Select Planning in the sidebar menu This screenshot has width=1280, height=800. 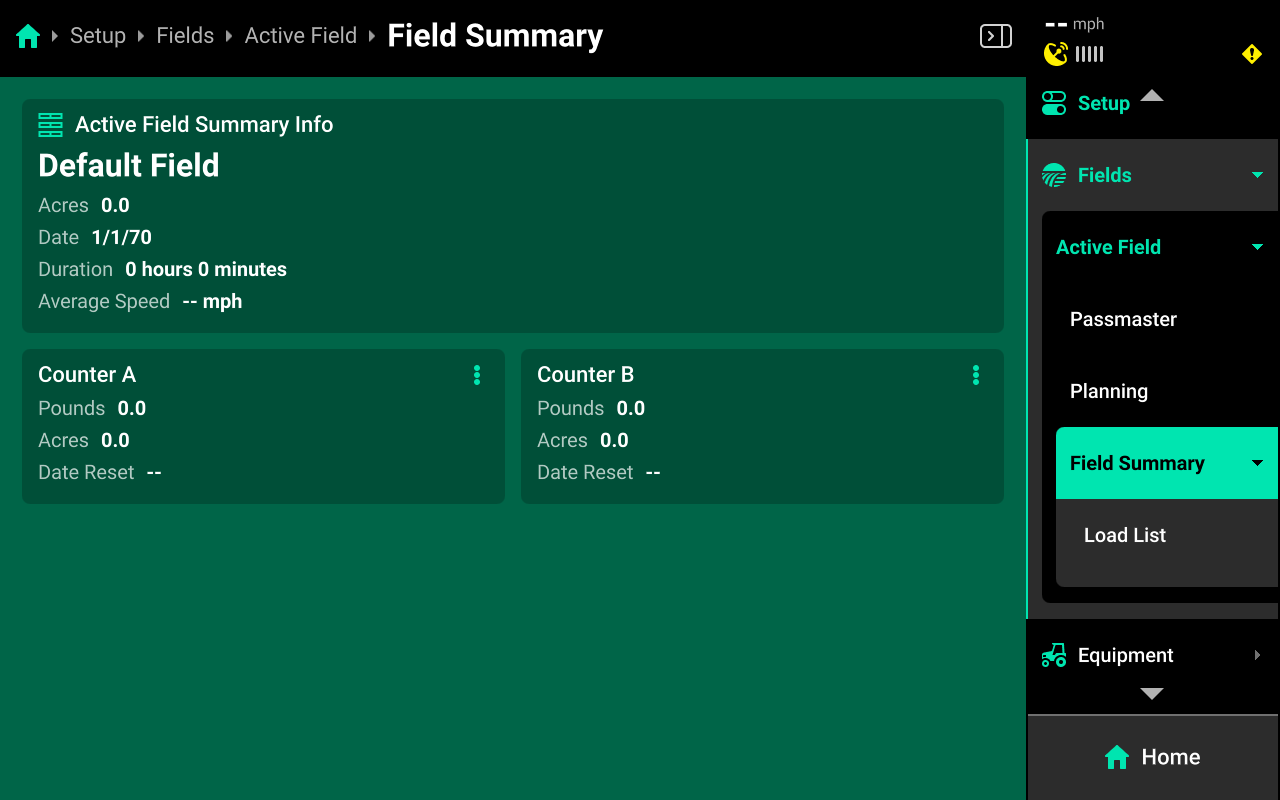pos(1109,391)
